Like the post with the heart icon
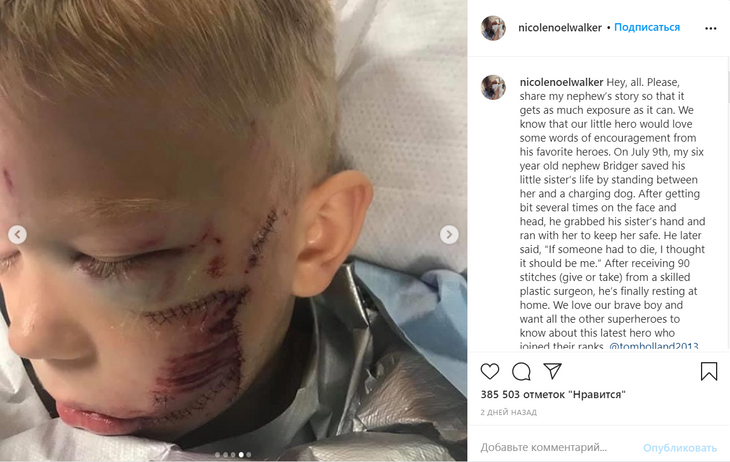The height and width of the screenshot is (462, 730). pyautogui.click(x=490, y=371)
